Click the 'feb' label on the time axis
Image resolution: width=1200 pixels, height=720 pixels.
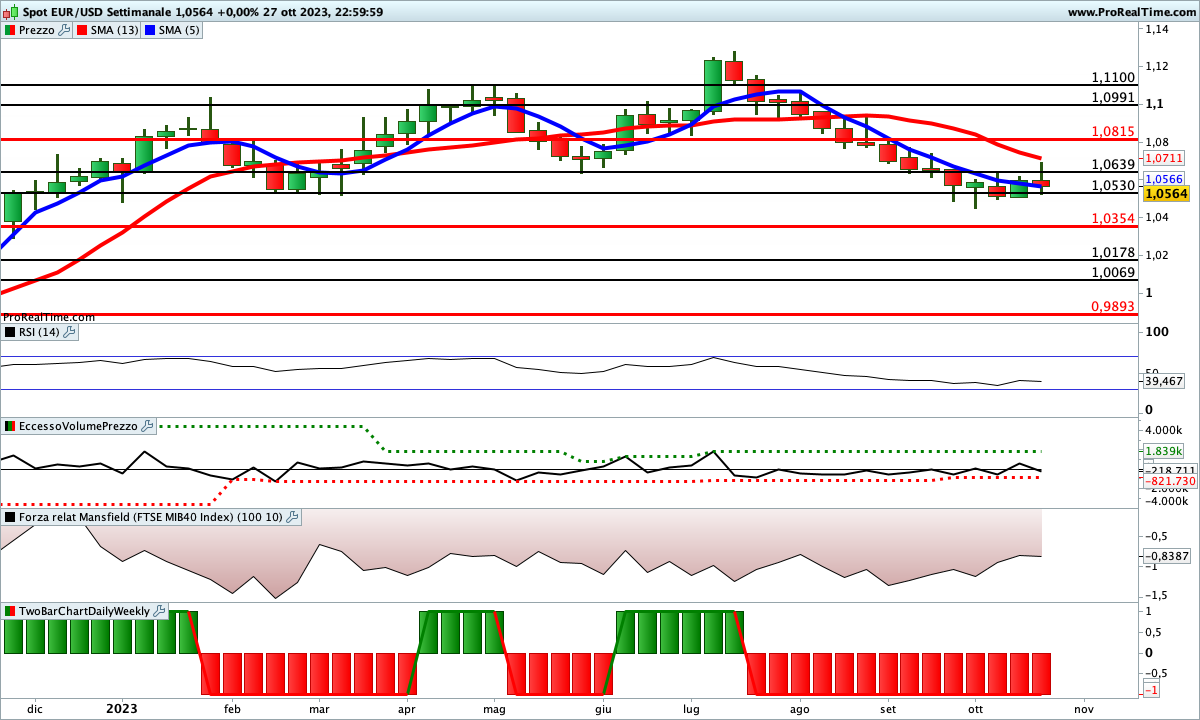tap(233, 708)
